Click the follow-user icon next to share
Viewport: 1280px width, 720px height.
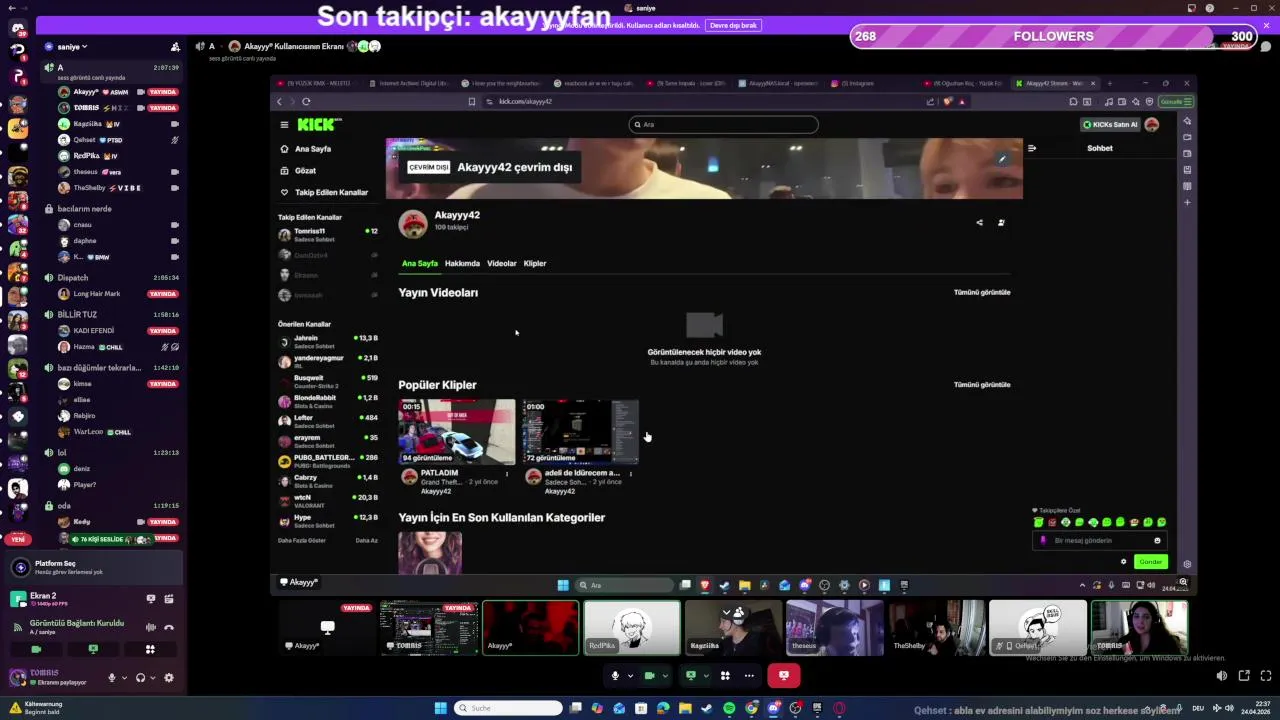[x=1001, y=223]
